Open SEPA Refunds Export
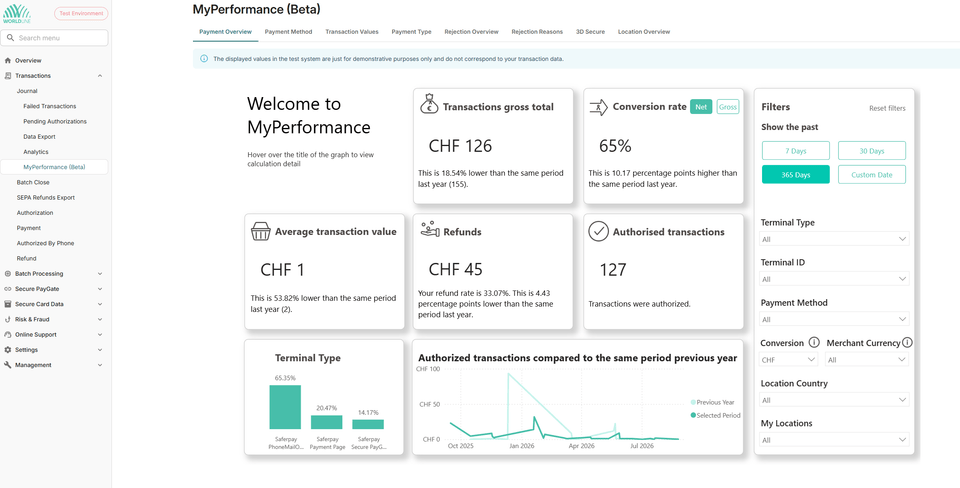Screen dimensions: 960x488 click(46, 198)
